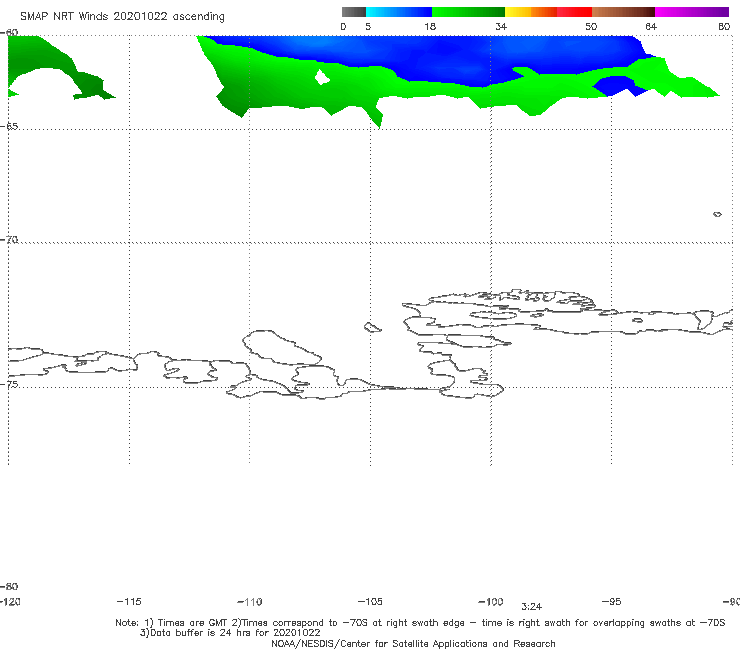Click the longitude label "-100"
The width and height of the screenshot is (740, 650).
coord(491,601)
